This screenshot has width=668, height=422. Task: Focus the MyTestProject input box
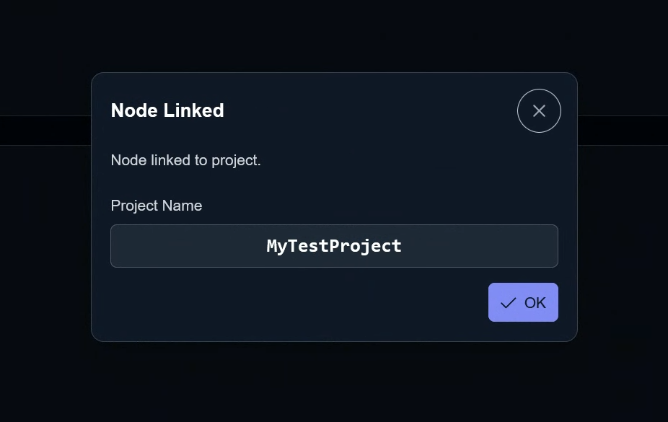[x=334, y=246]
